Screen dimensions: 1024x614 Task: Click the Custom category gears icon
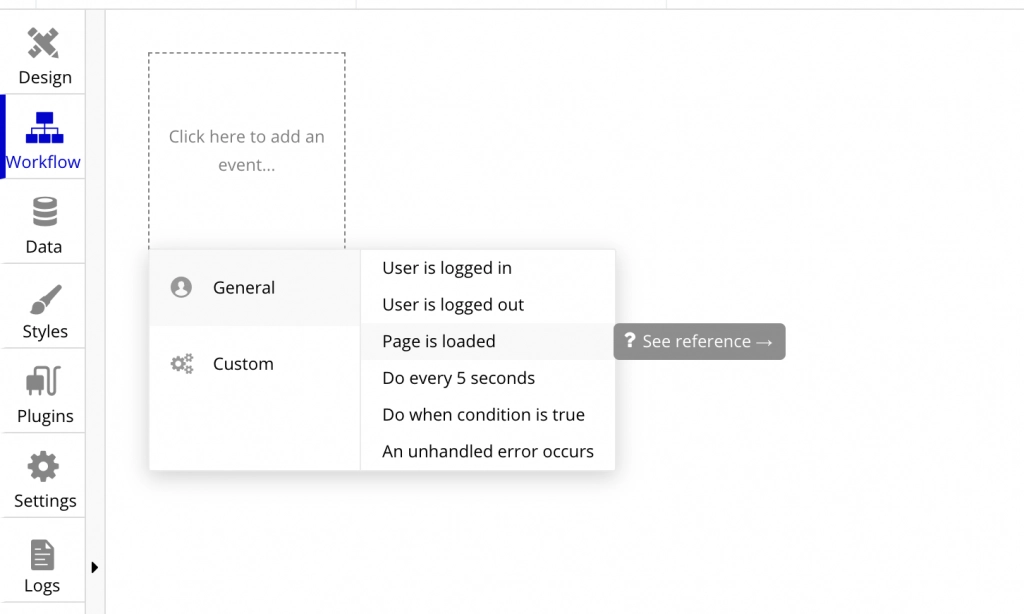182,364
